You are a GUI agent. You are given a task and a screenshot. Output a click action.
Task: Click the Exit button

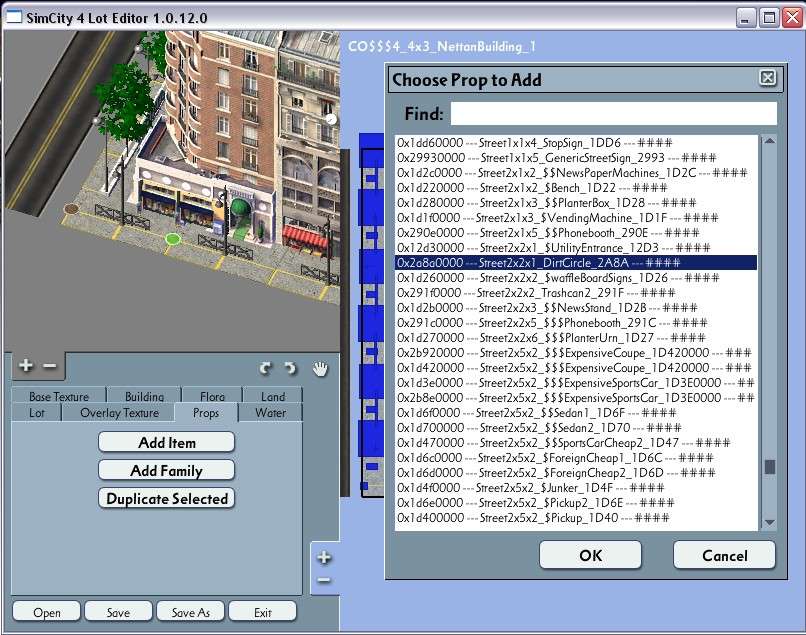pyautogui.click(x=263, y=612)
